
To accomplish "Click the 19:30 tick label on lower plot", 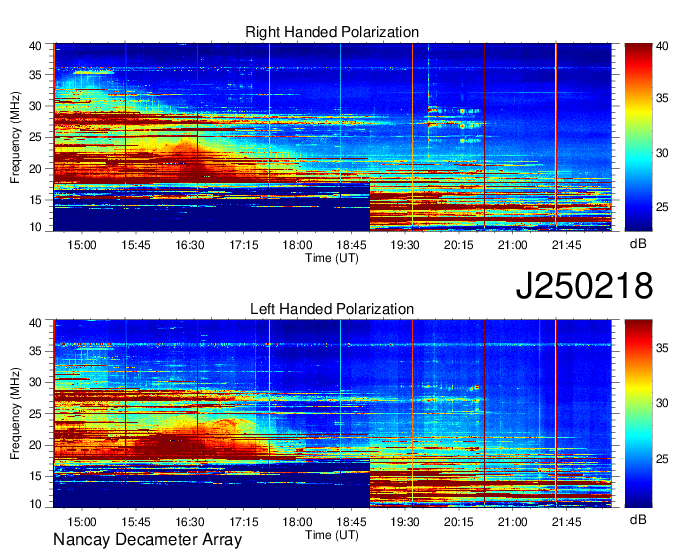I will point(405,521).
